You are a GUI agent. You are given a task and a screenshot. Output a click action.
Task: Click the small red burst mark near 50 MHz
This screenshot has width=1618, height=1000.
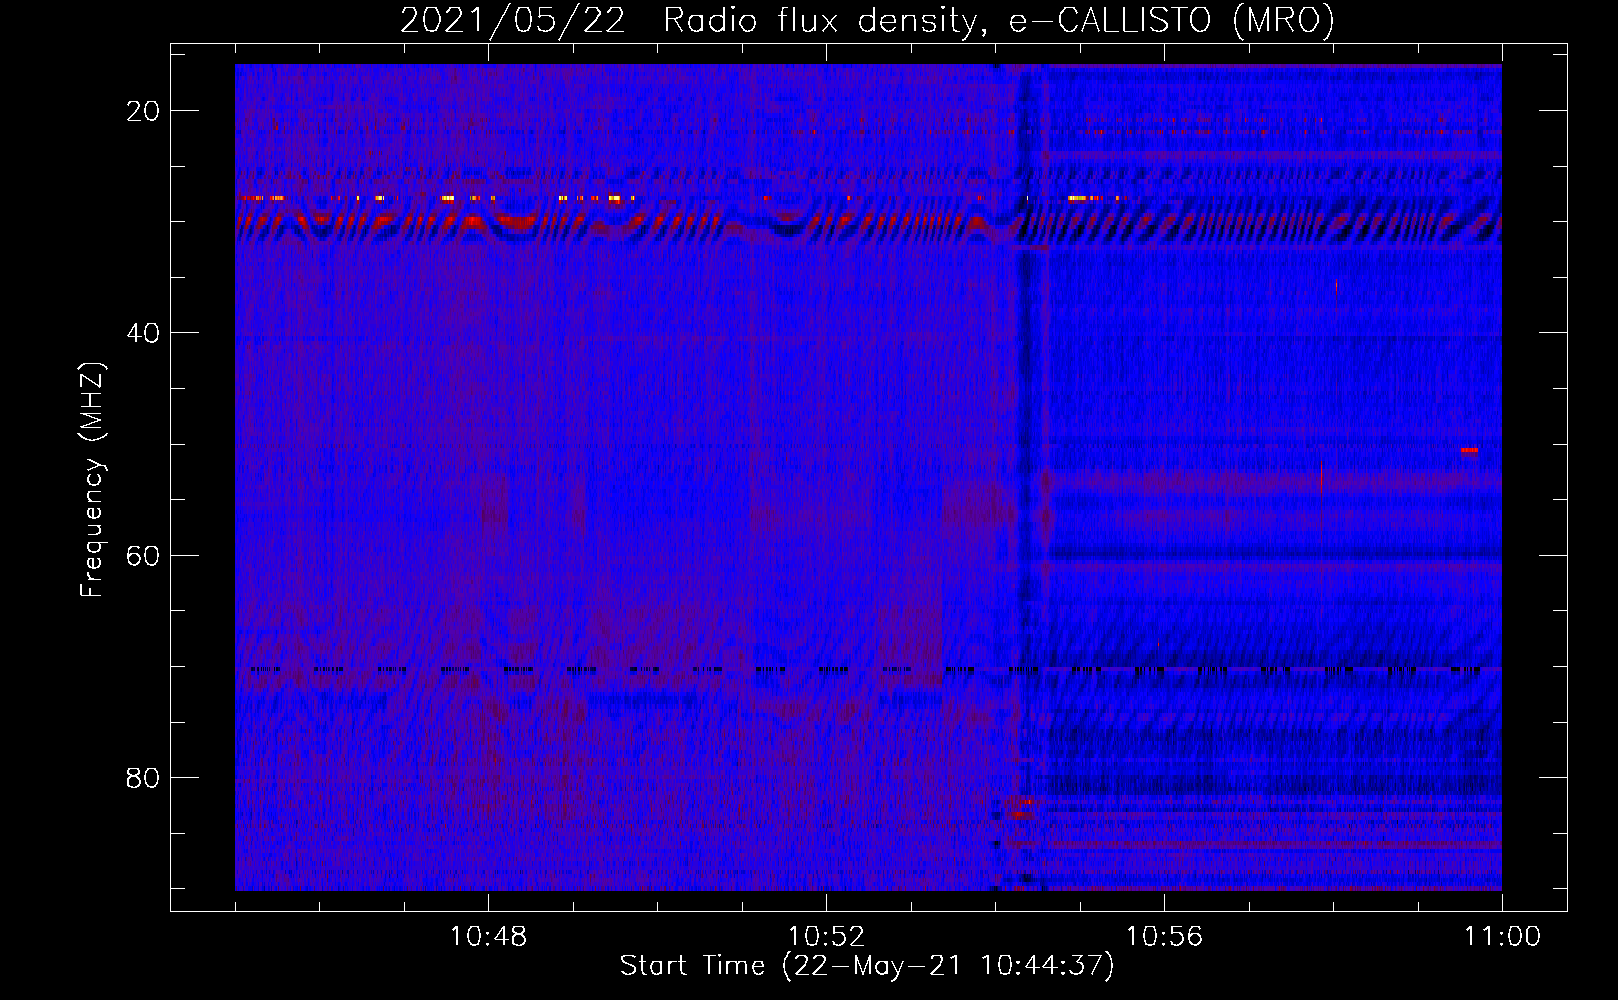(1469, 450)
